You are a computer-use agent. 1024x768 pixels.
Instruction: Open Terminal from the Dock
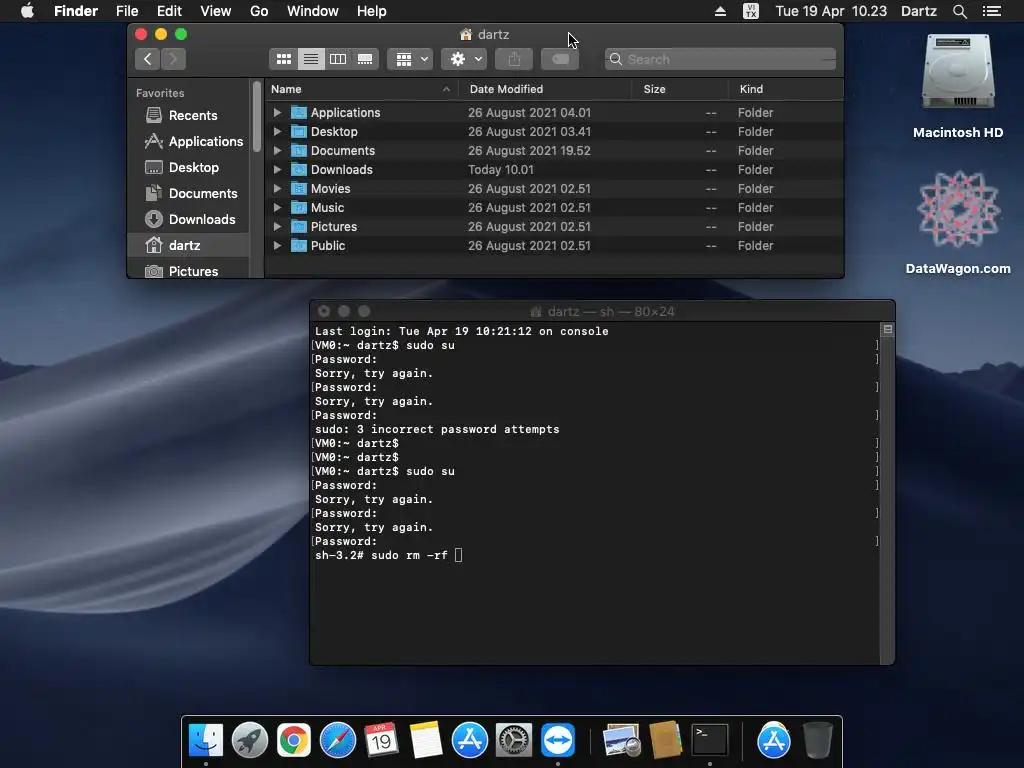pyautogui.click(x=710, y=740)
